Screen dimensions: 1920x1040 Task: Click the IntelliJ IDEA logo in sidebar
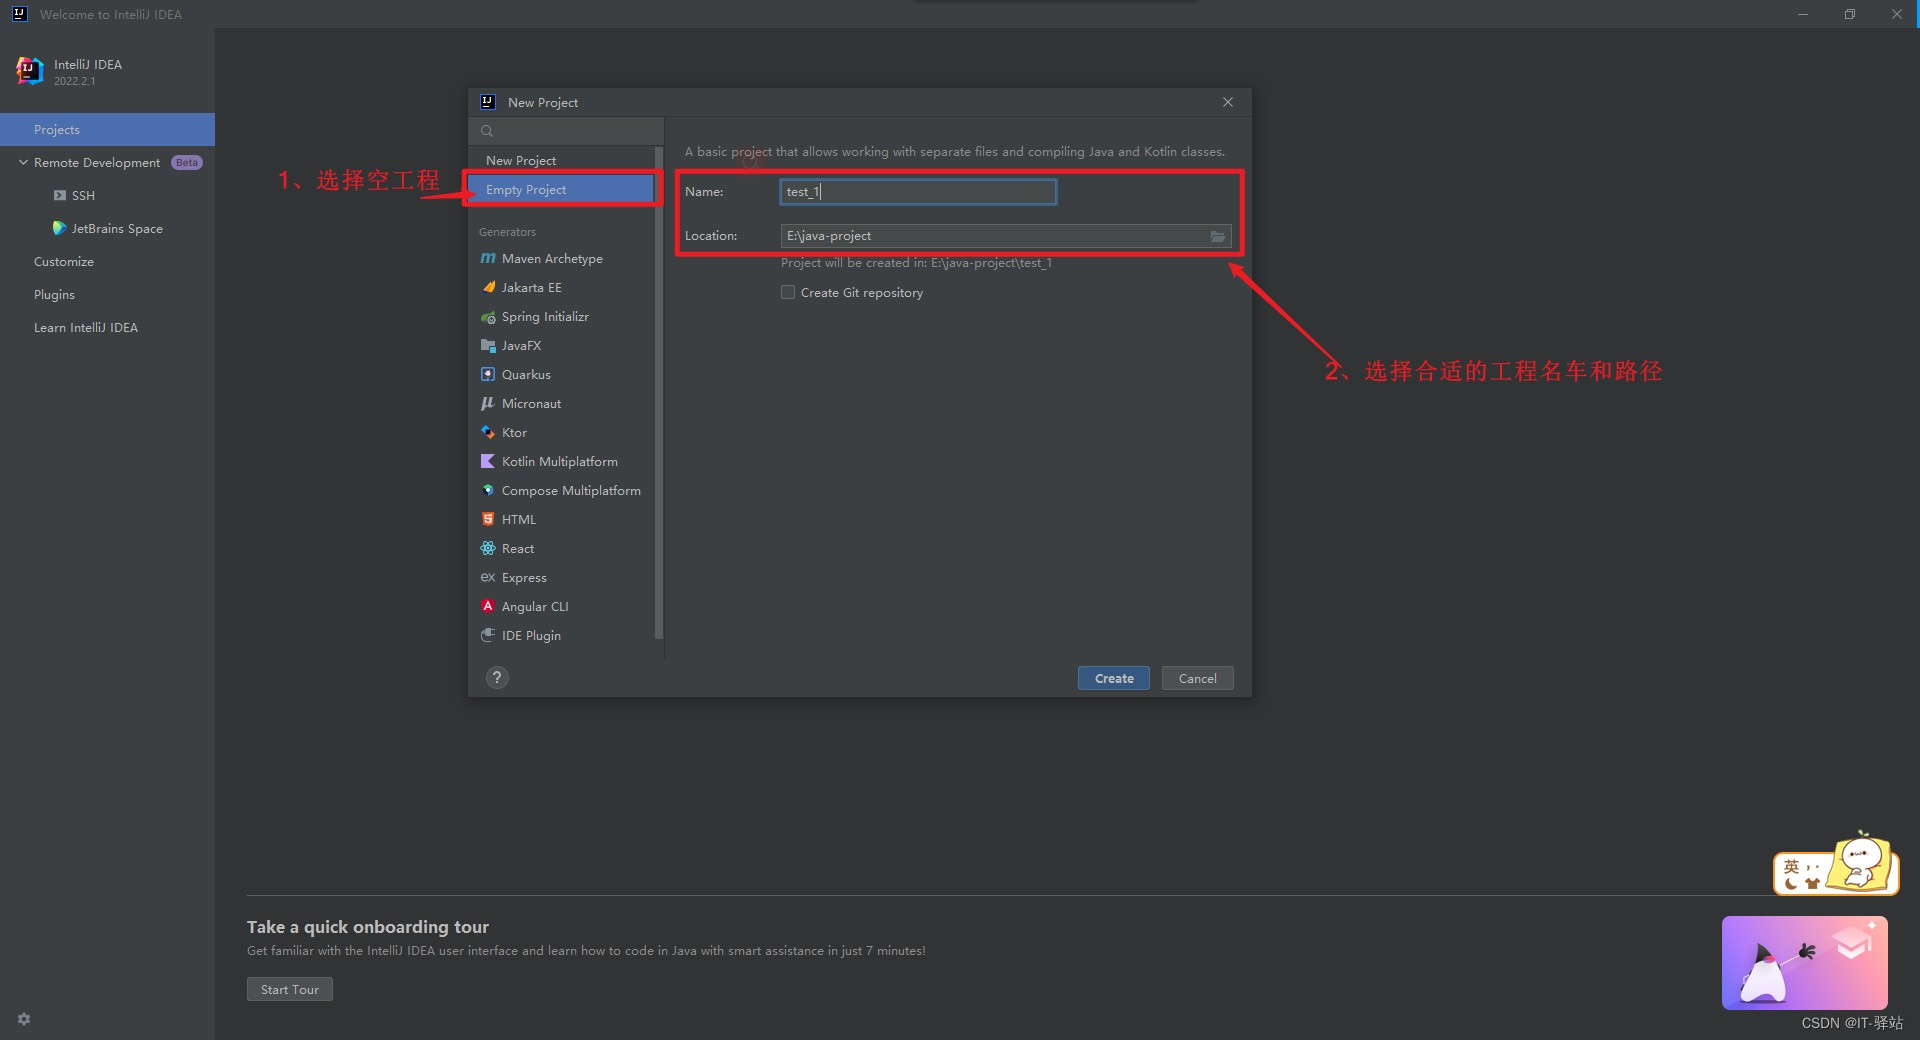tap(30, 71)
